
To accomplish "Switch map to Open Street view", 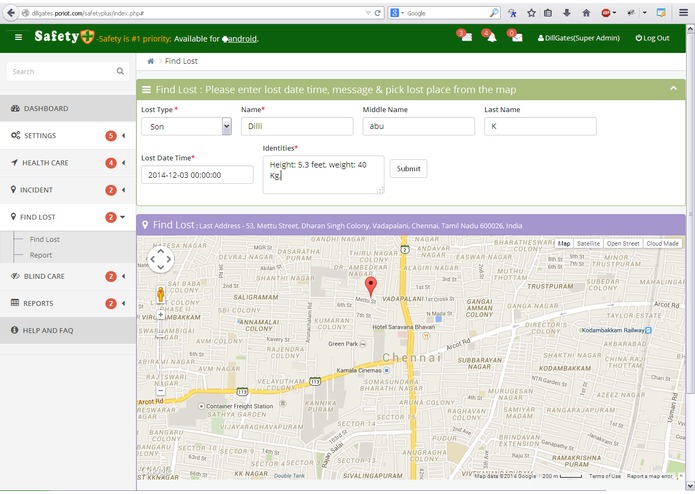I will 623,243.
